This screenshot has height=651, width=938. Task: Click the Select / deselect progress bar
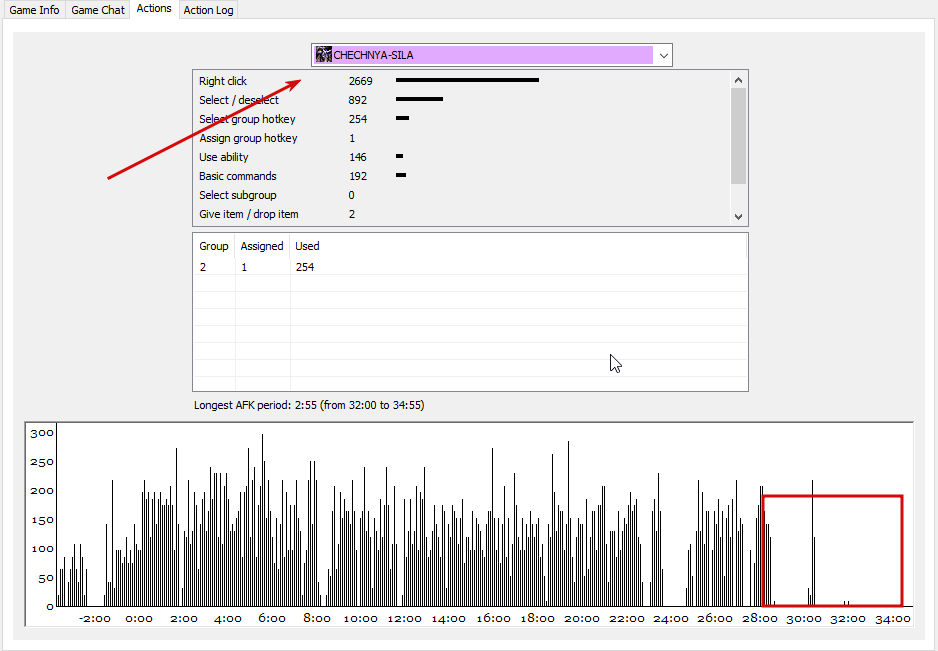pyautogui.click(x=419, y=99)
